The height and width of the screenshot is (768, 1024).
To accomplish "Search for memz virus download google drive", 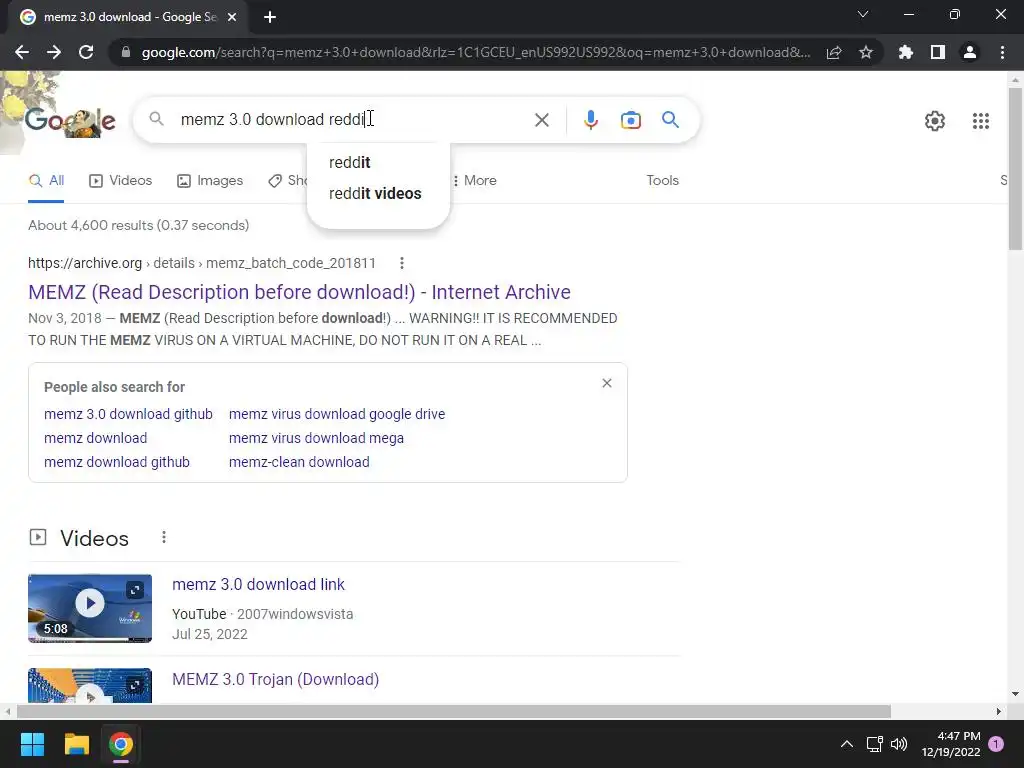I will (337, 414).
